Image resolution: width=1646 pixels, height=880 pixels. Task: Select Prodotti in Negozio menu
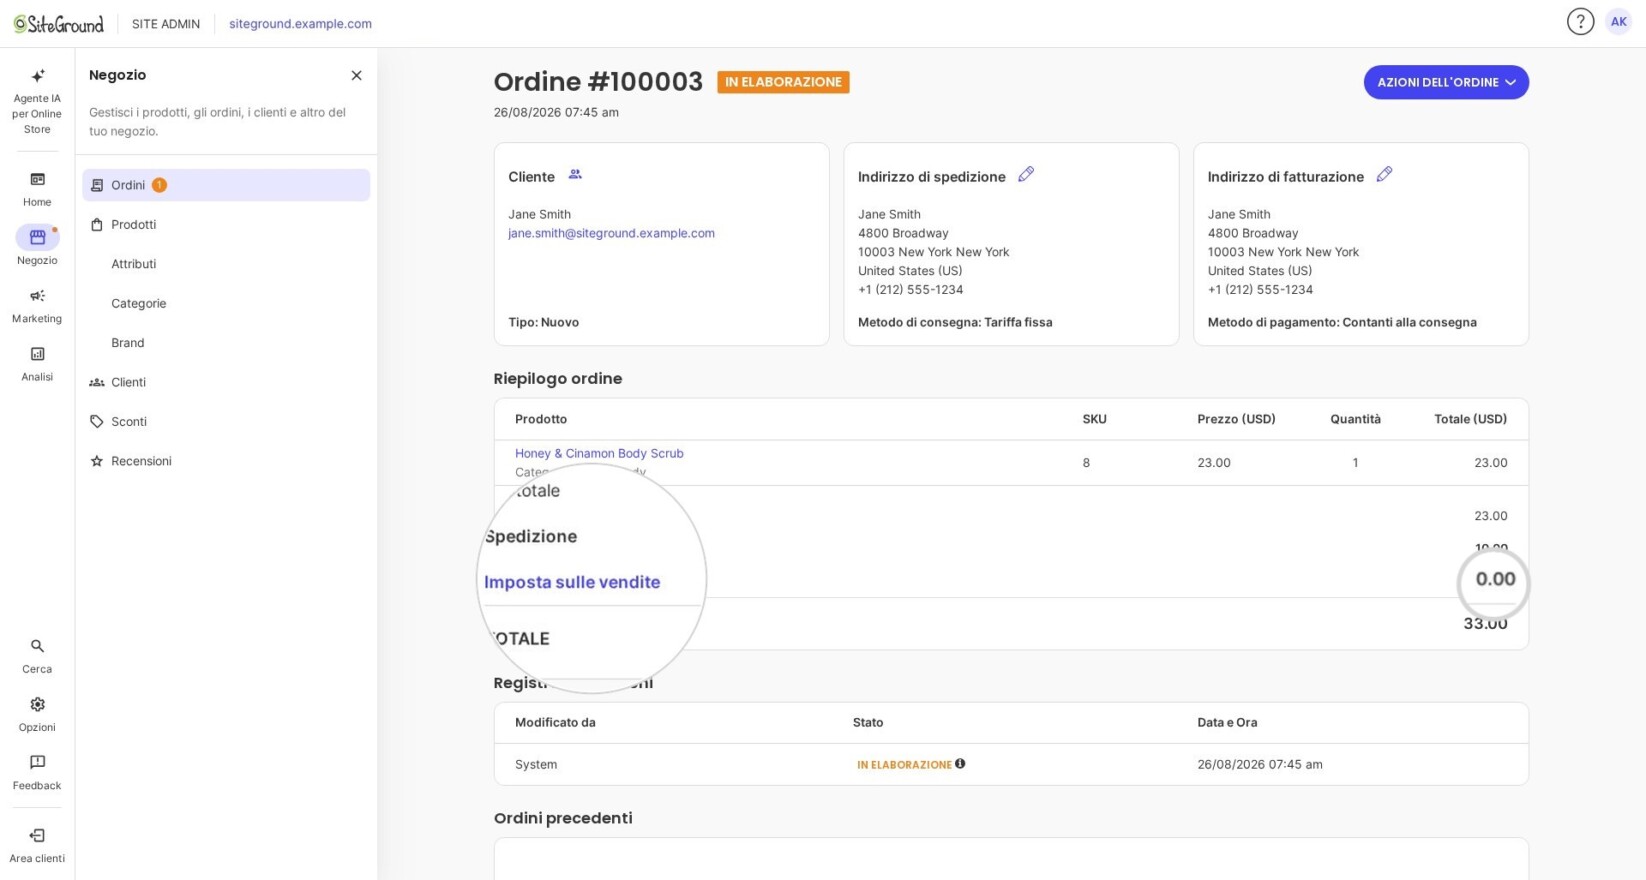(x=226, y=224)
